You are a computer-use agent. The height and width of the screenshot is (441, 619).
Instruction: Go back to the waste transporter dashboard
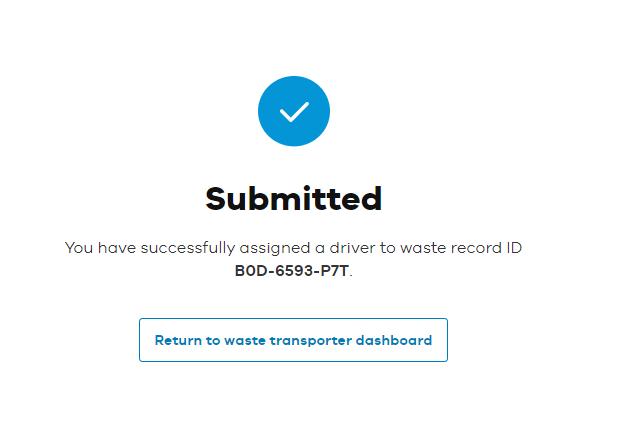(x=293, y=340)
